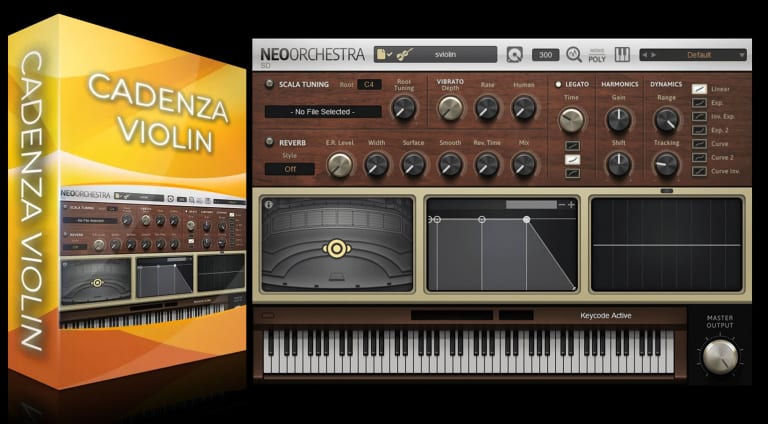Click the name field above envelope graph
The height and width of the screenshot is (424, 768).
coord(531,205)
